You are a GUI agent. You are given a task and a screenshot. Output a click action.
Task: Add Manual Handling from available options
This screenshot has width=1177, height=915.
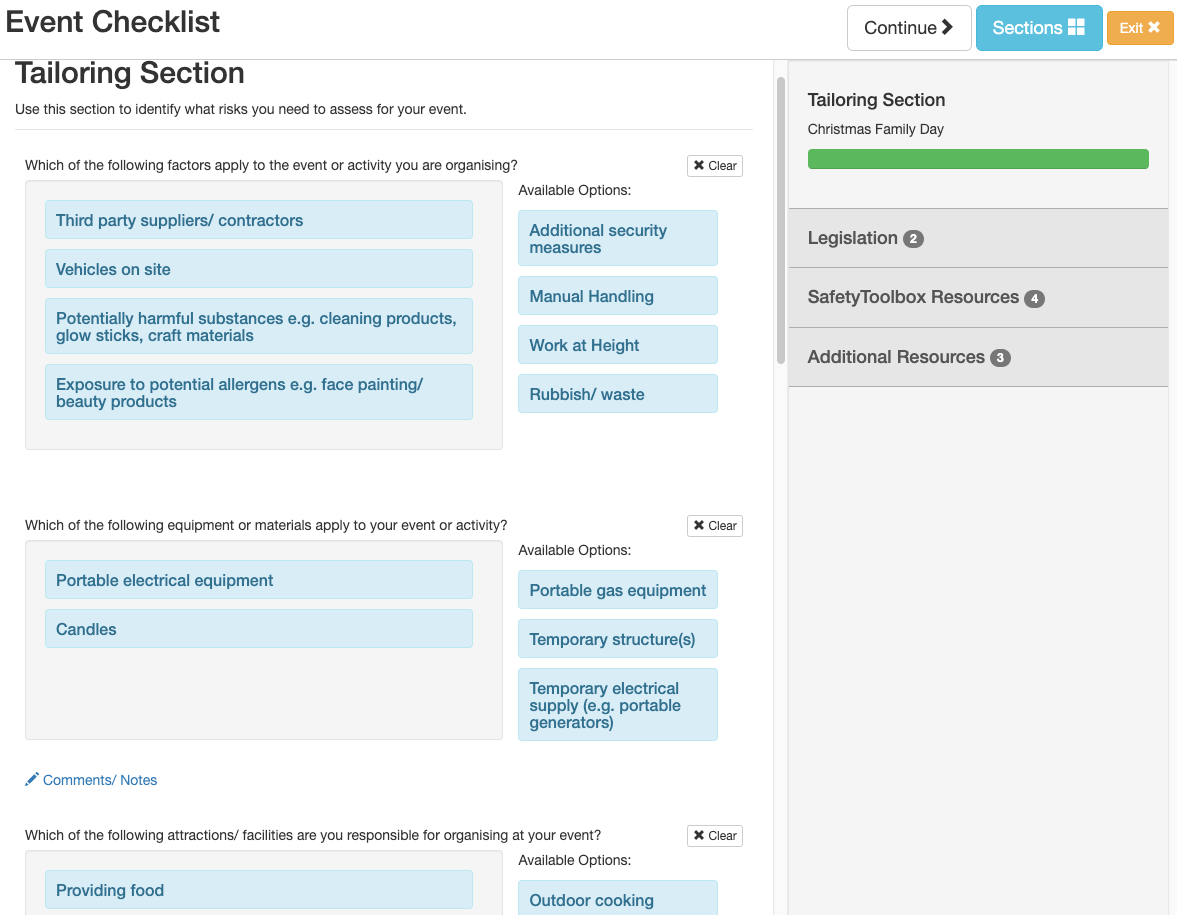[617, 296]
